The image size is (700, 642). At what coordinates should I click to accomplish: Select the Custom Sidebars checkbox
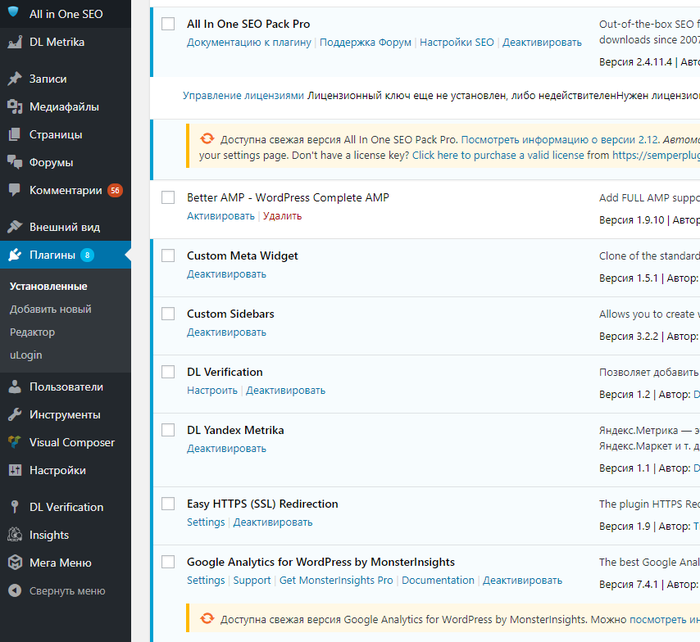pos(168,314)
